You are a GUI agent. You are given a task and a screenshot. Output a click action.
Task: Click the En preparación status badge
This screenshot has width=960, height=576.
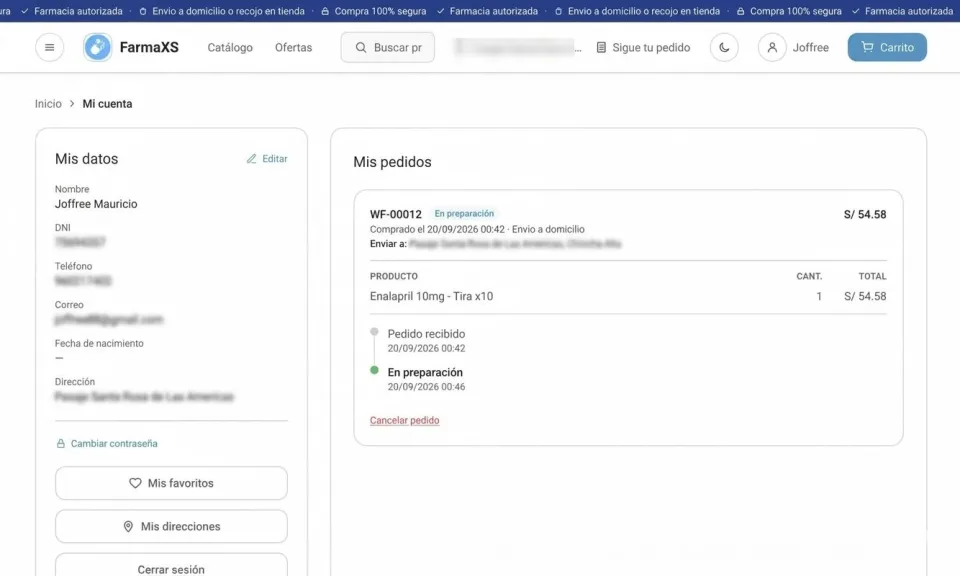coord(464,214)
